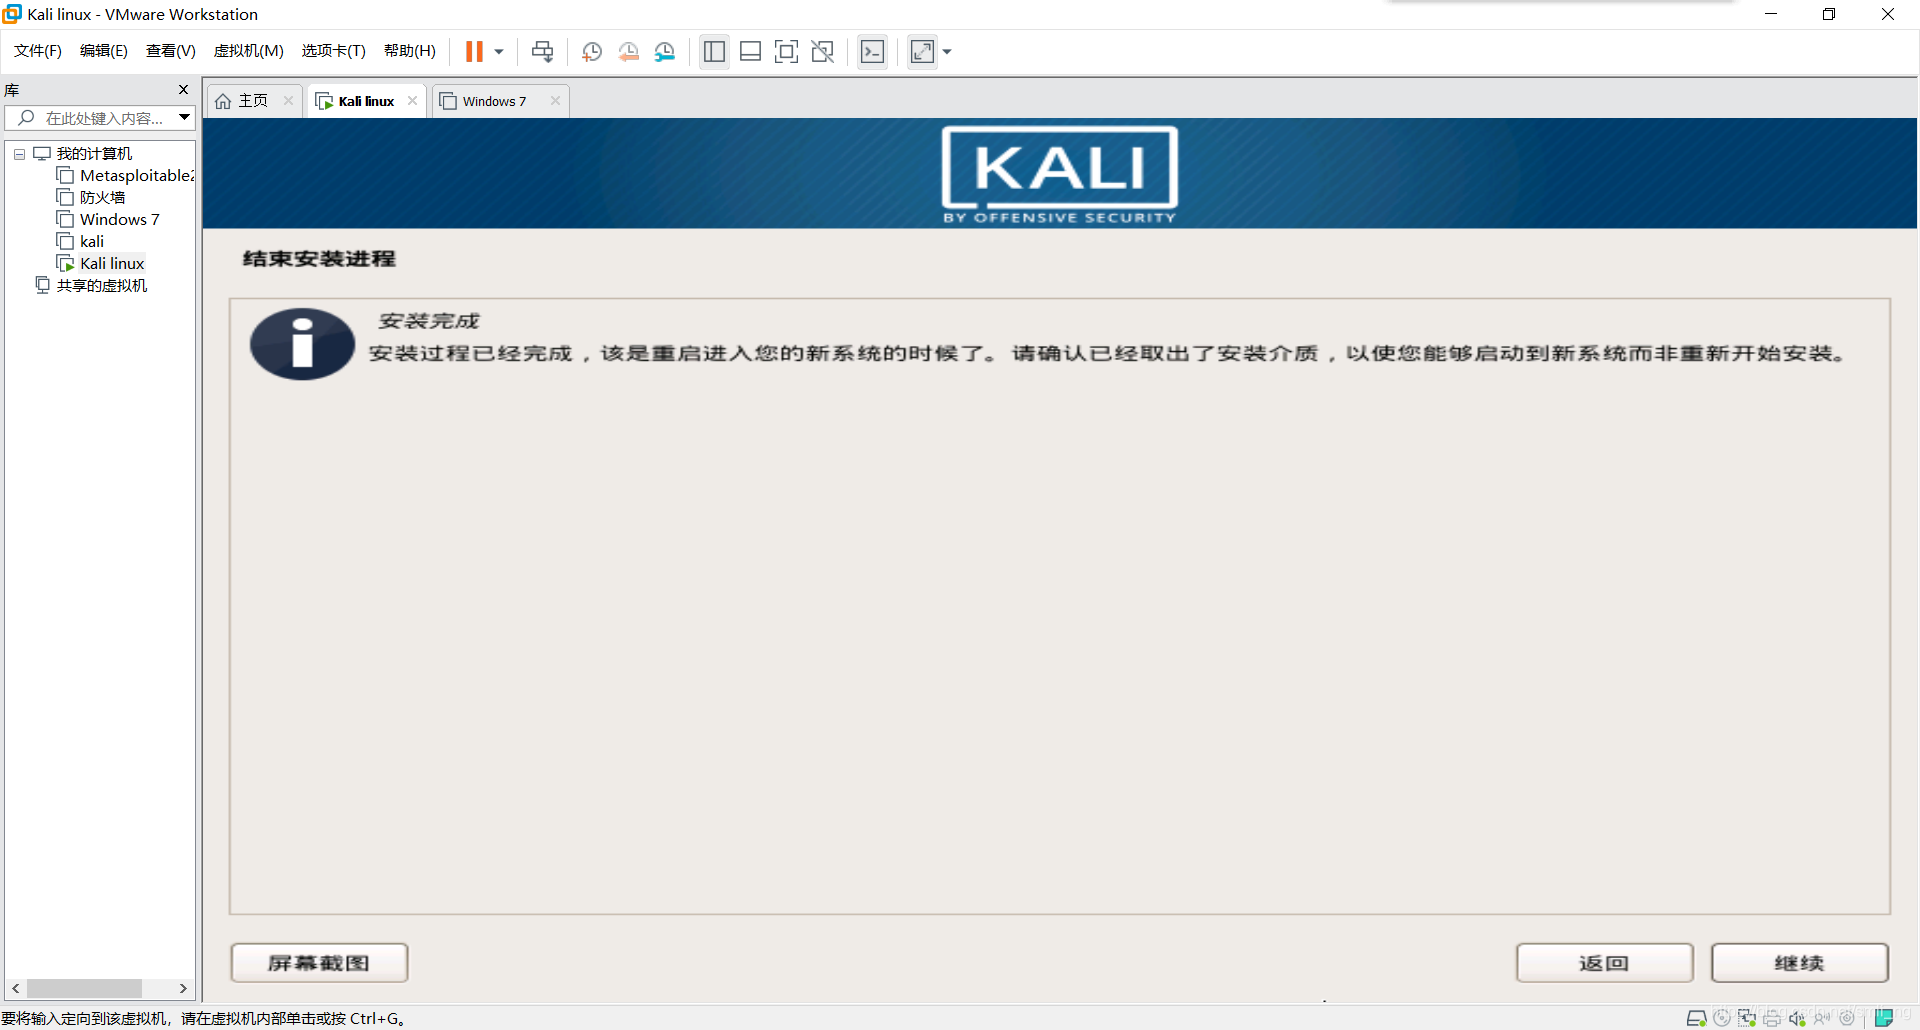Open the hard disk status icon

coord(1696,1017)
